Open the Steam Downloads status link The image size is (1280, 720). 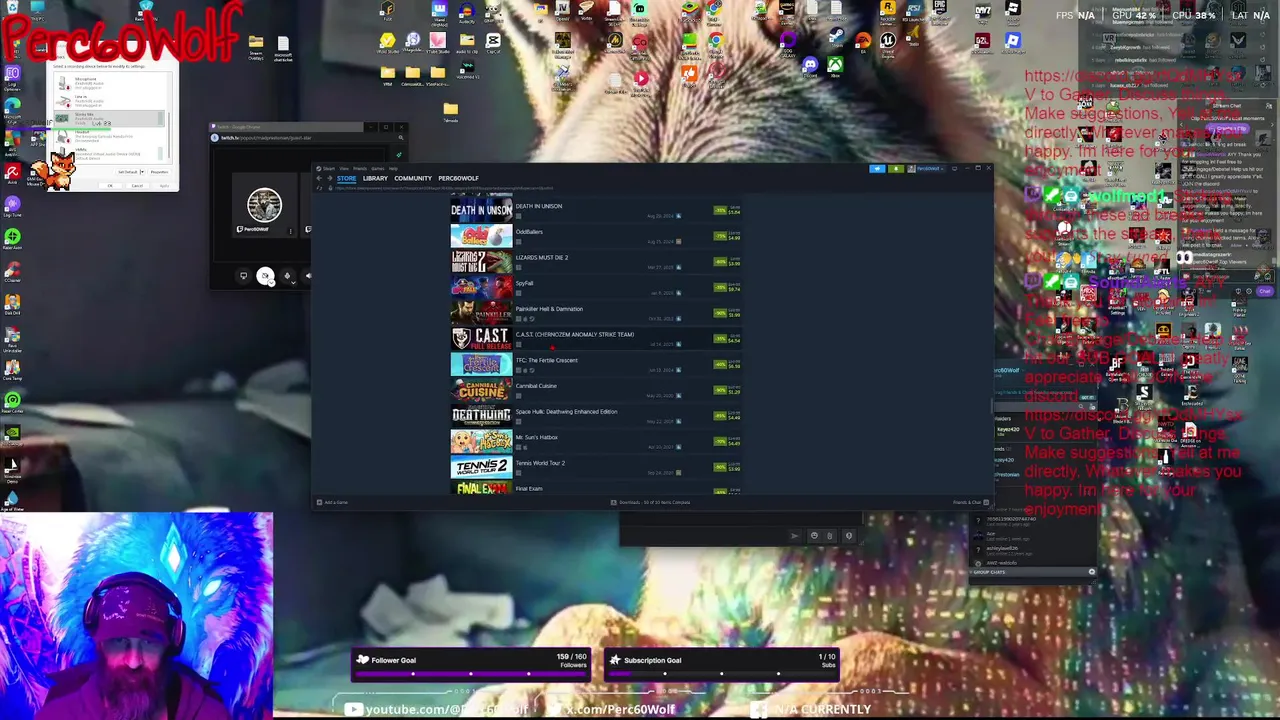[x=650, y=502]
